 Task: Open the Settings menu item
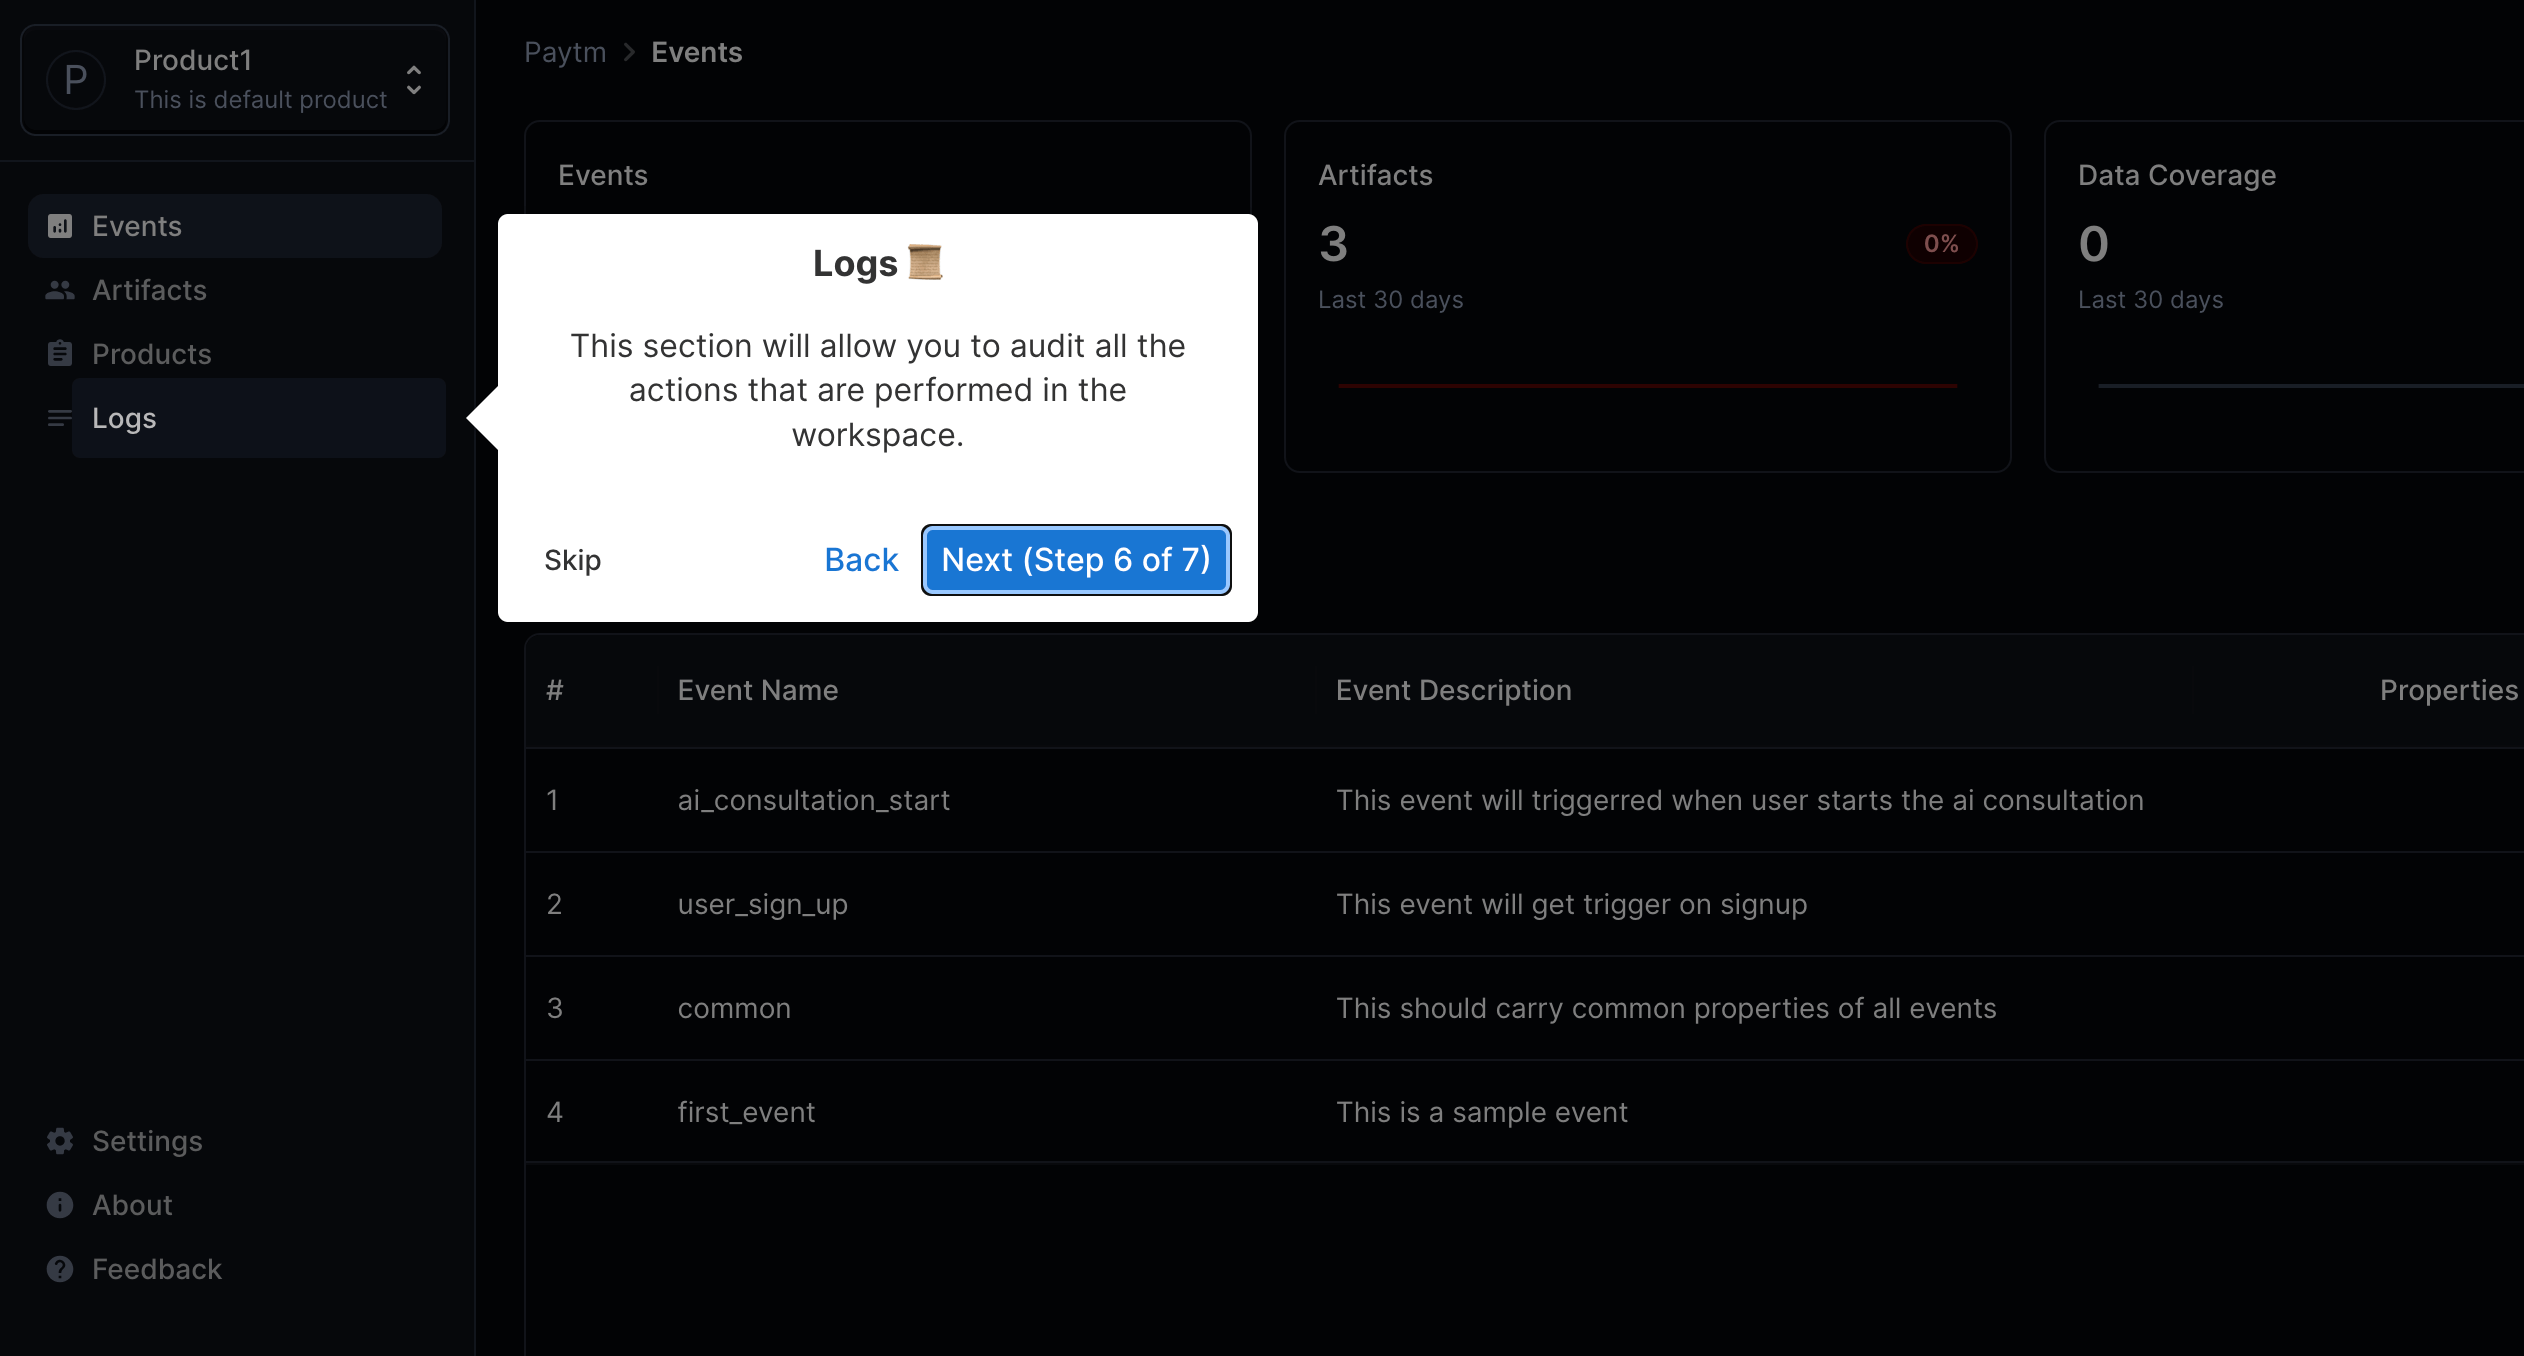pyautogui.click(x=235, y=1141)
